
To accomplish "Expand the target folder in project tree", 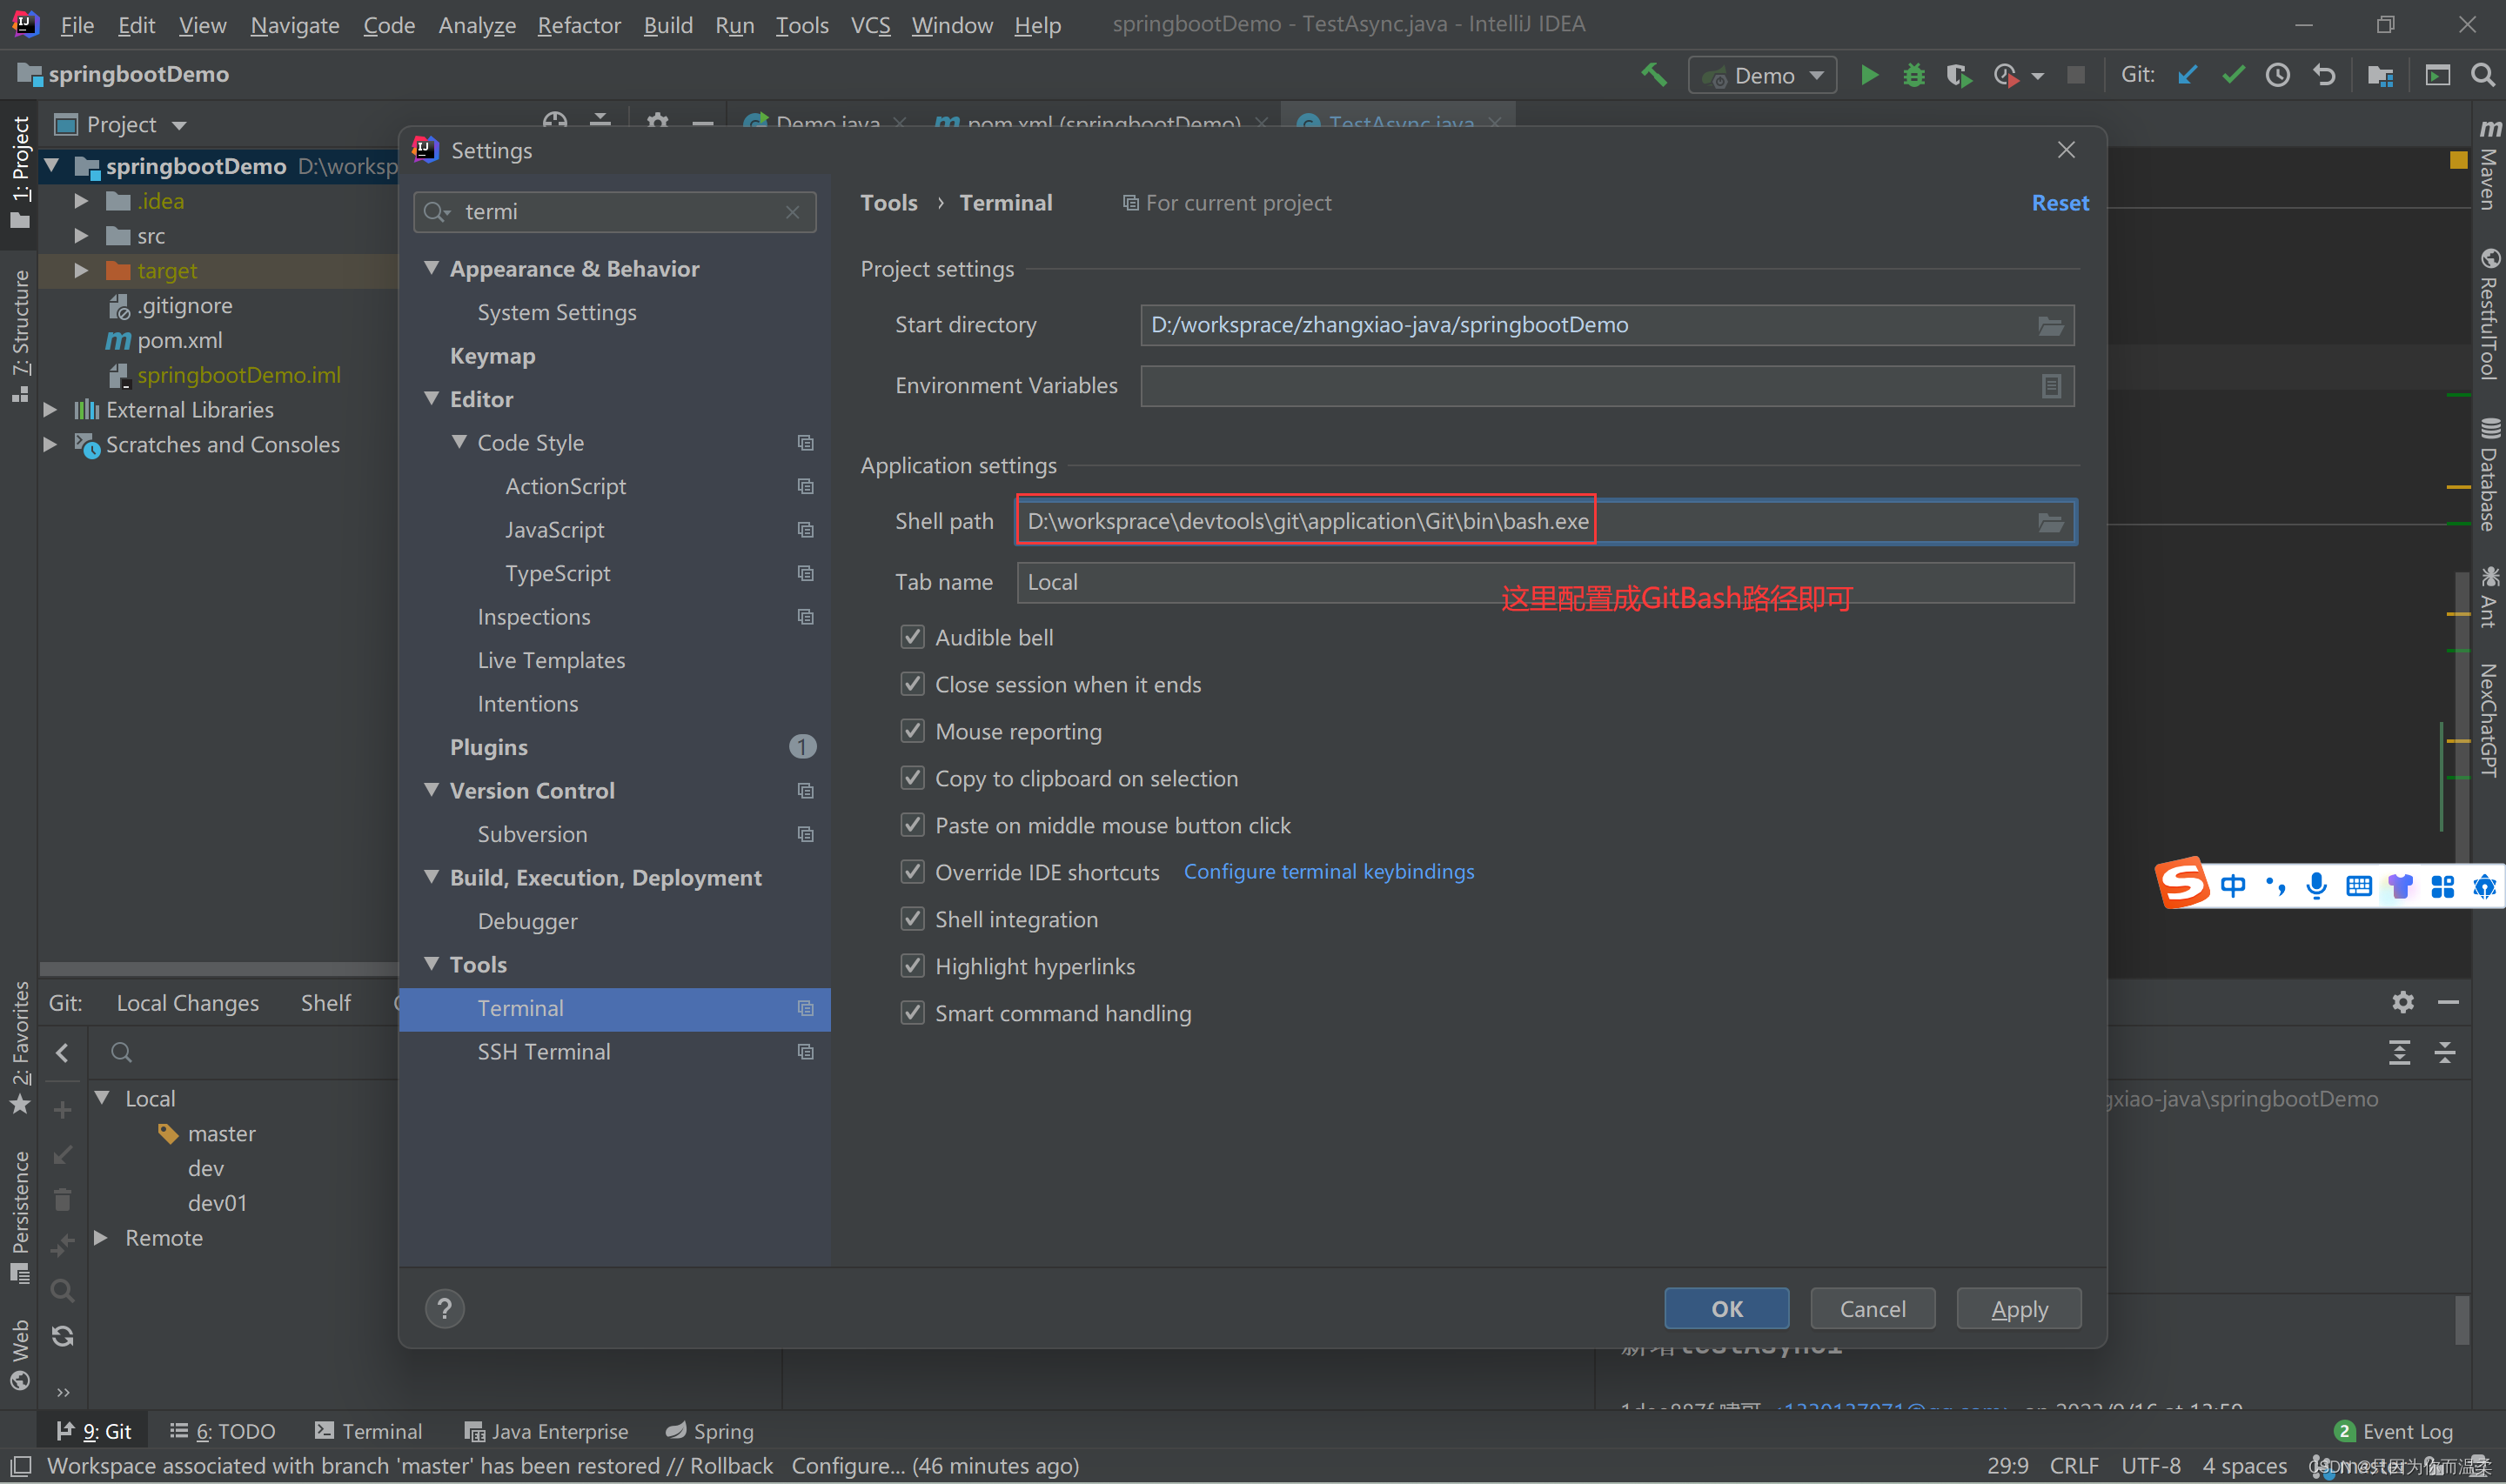I will pyautogui.click(x=82, y=270).
